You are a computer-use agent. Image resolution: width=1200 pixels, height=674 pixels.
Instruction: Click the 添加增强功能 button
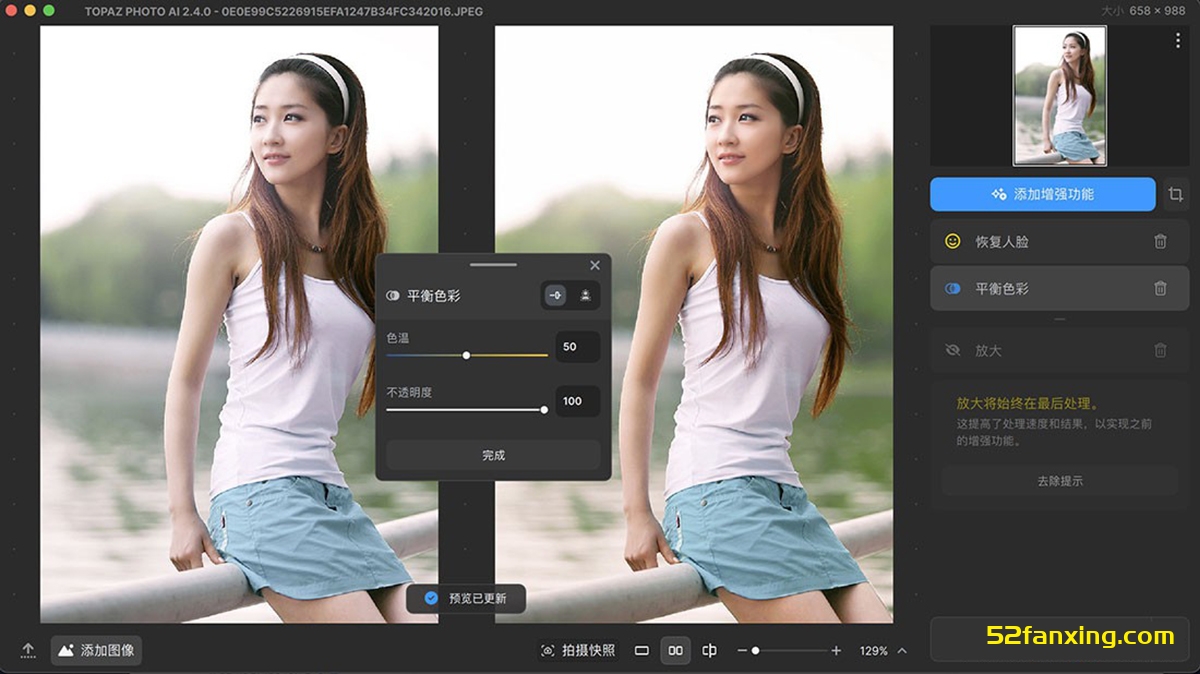(x=1042, y=194)
